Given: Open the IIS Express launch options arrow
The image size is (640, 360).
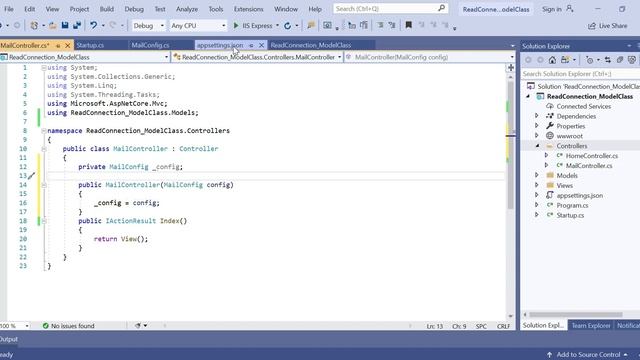Looking at the screenshot, I should 278,26.
